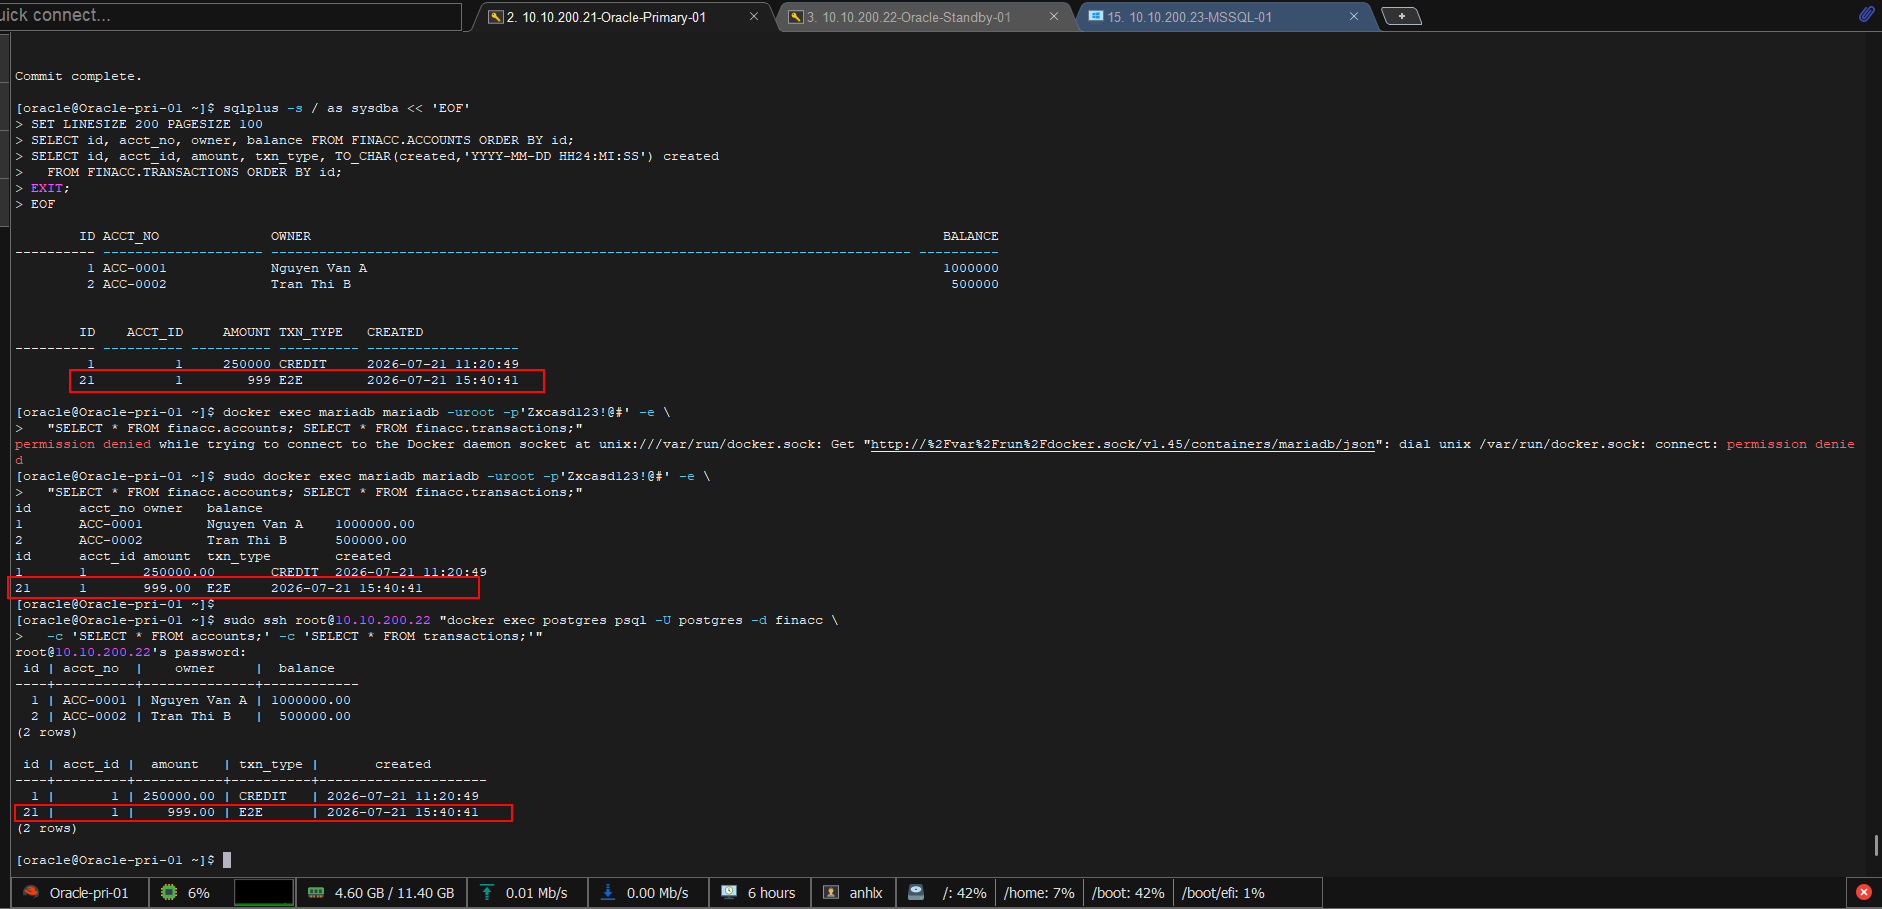Image resolution: width=1882 pixels, height=909 pixels.
Task: Click the Oracle-pri-01 hostname label
Action: [89, 893]
